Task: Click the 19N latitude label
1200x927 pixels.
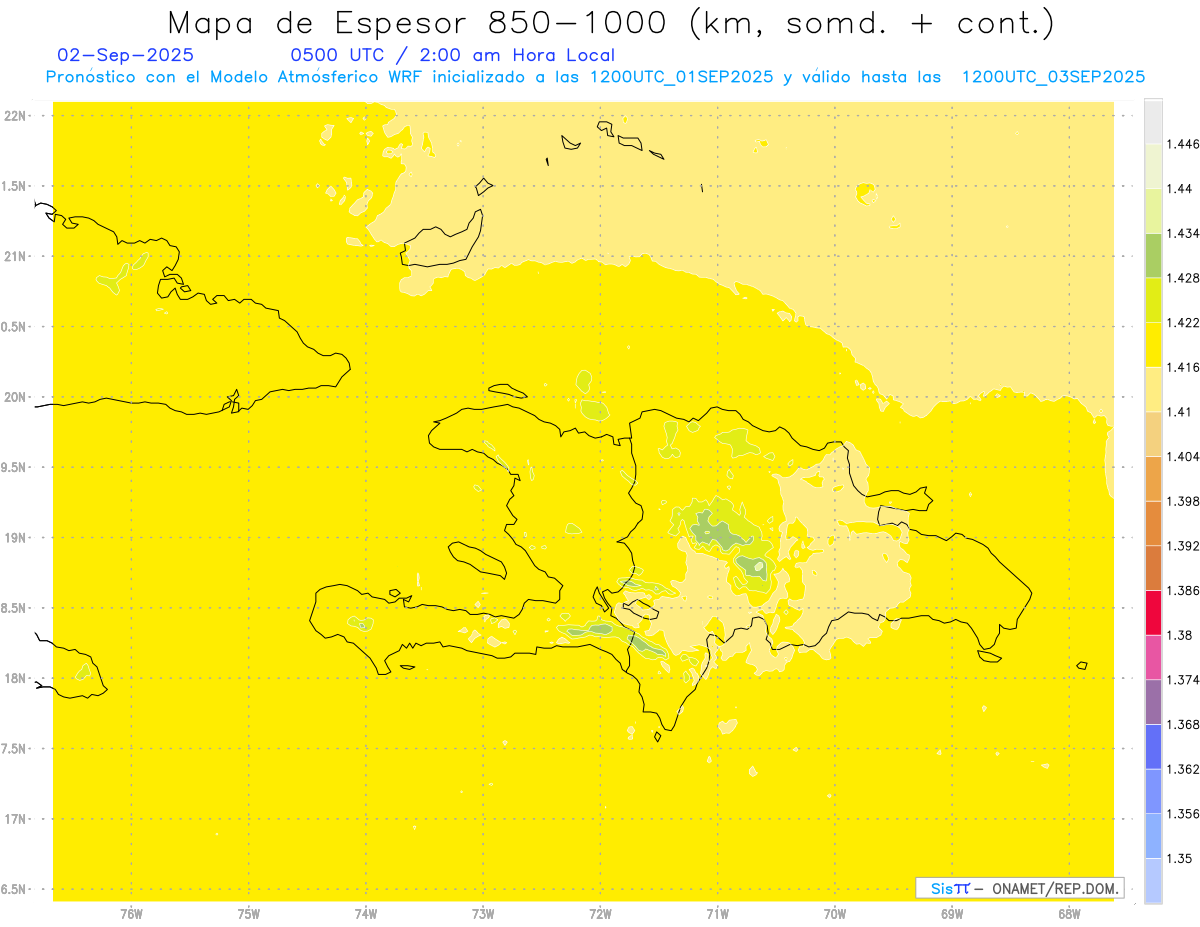Action: pos(17,537)
